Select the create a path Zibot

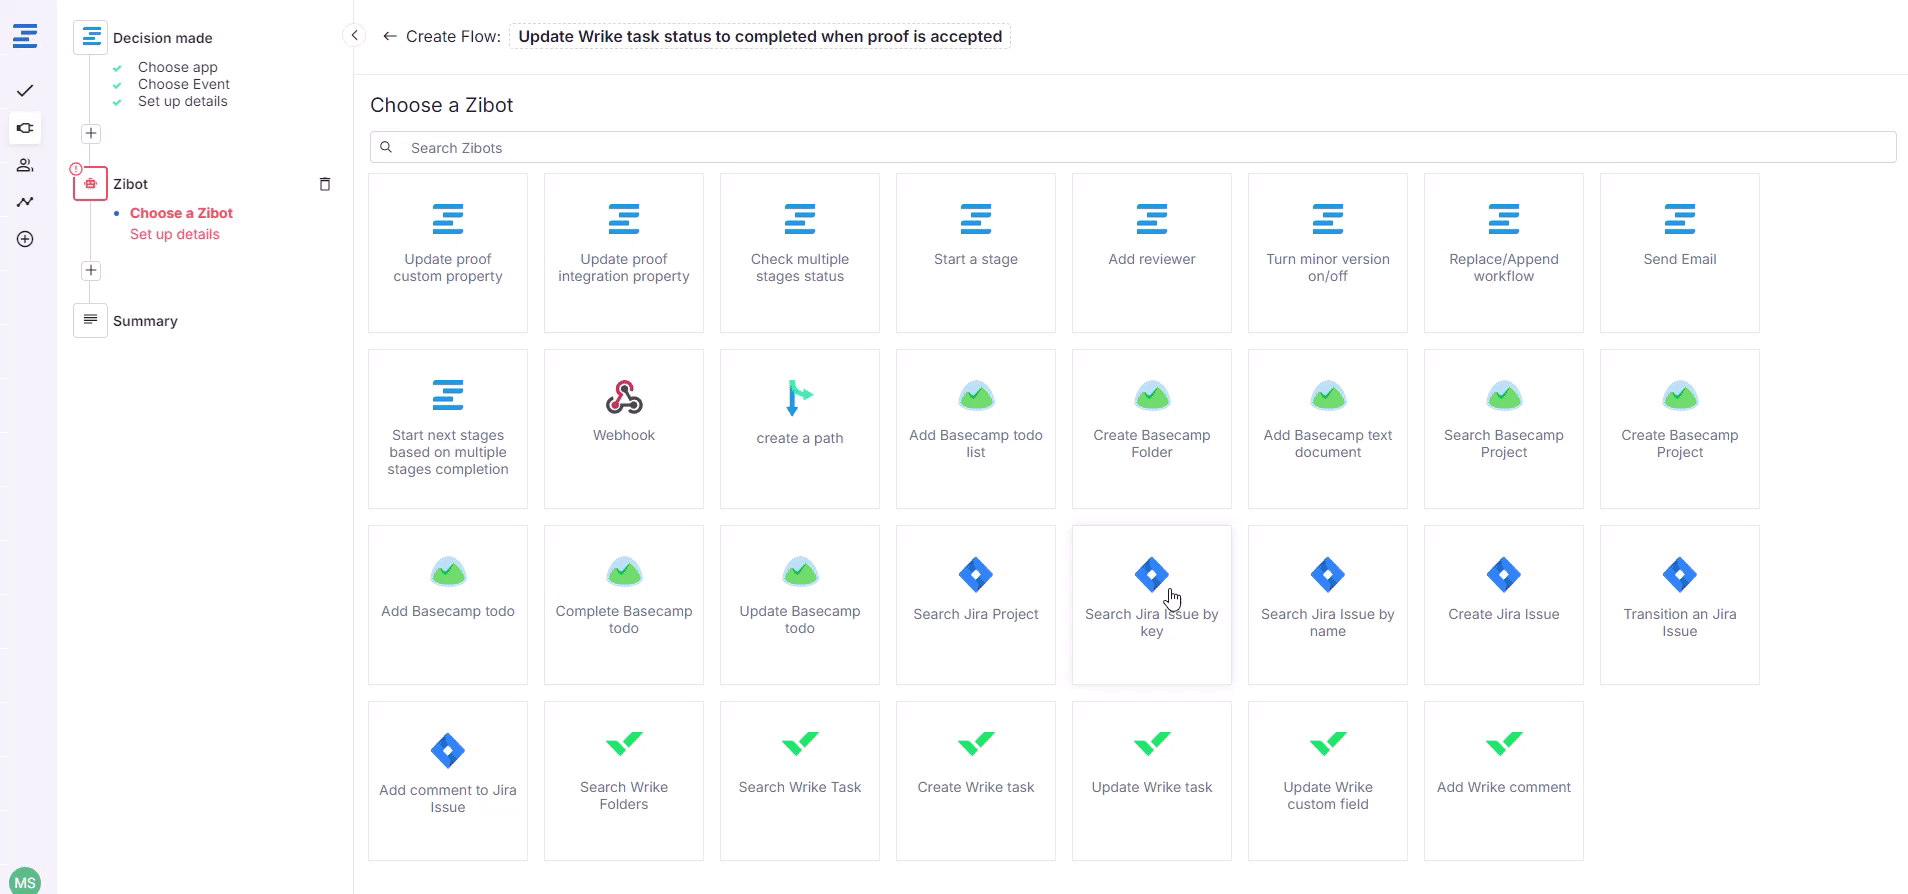click(800, 428)
